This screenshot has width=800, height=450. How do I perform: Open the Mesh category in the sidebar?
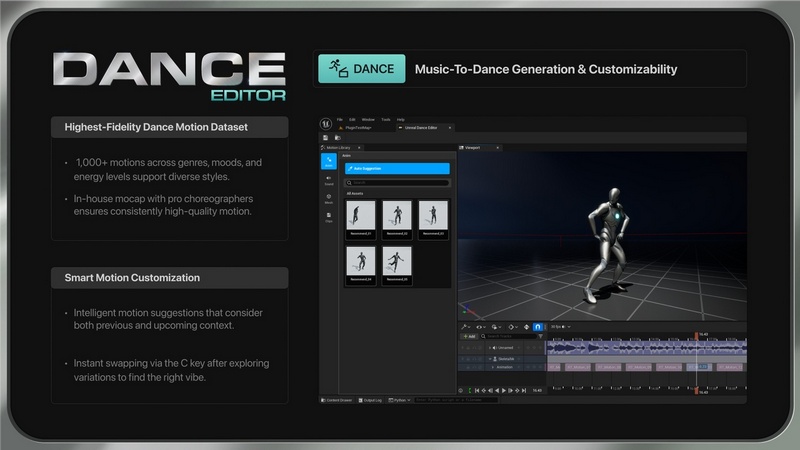point(329,198)
